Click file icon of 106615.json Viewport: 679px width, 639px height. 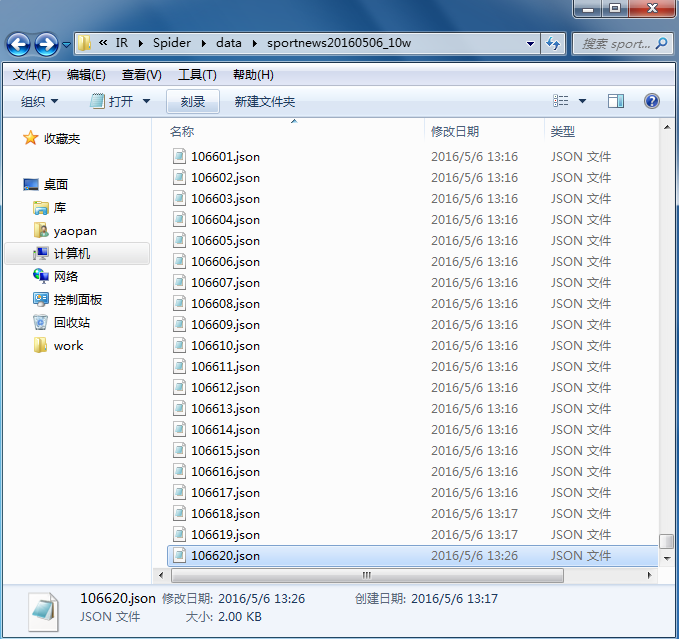(179, 450)
